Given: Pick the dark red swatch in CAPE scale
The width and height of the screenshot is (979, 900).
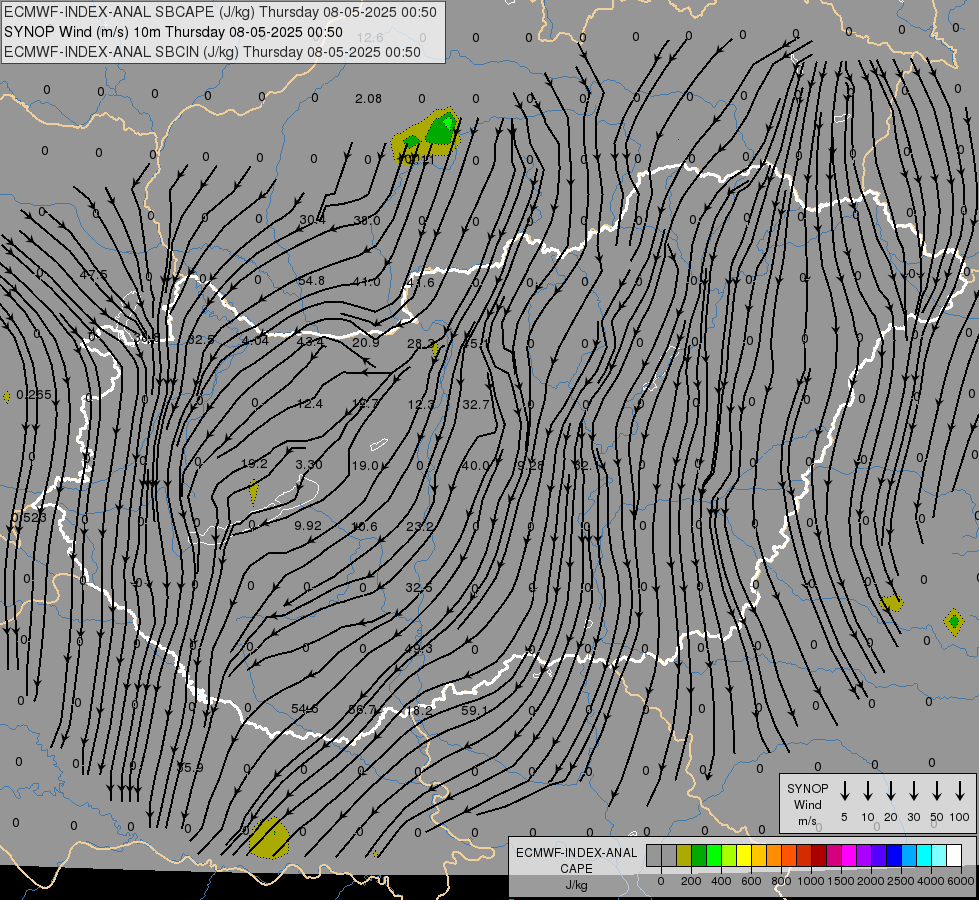Looking at the screenshot, I should coord(819,856).
